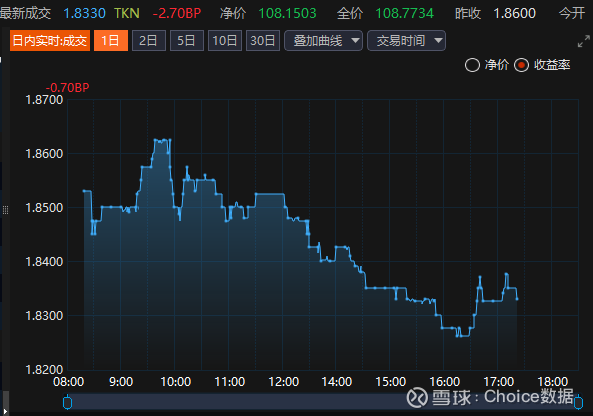Click the 1.8300 y-axis label
Screen dimensions: 593x416
pyautogui.click(x=44, y=316)
